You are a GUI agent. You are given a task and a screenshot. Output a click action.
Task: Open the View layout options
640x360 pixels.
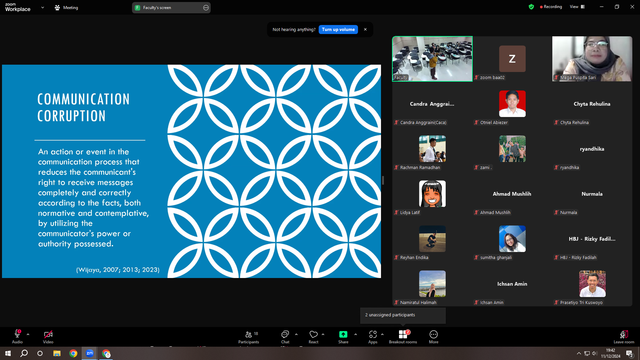(577, 7)
